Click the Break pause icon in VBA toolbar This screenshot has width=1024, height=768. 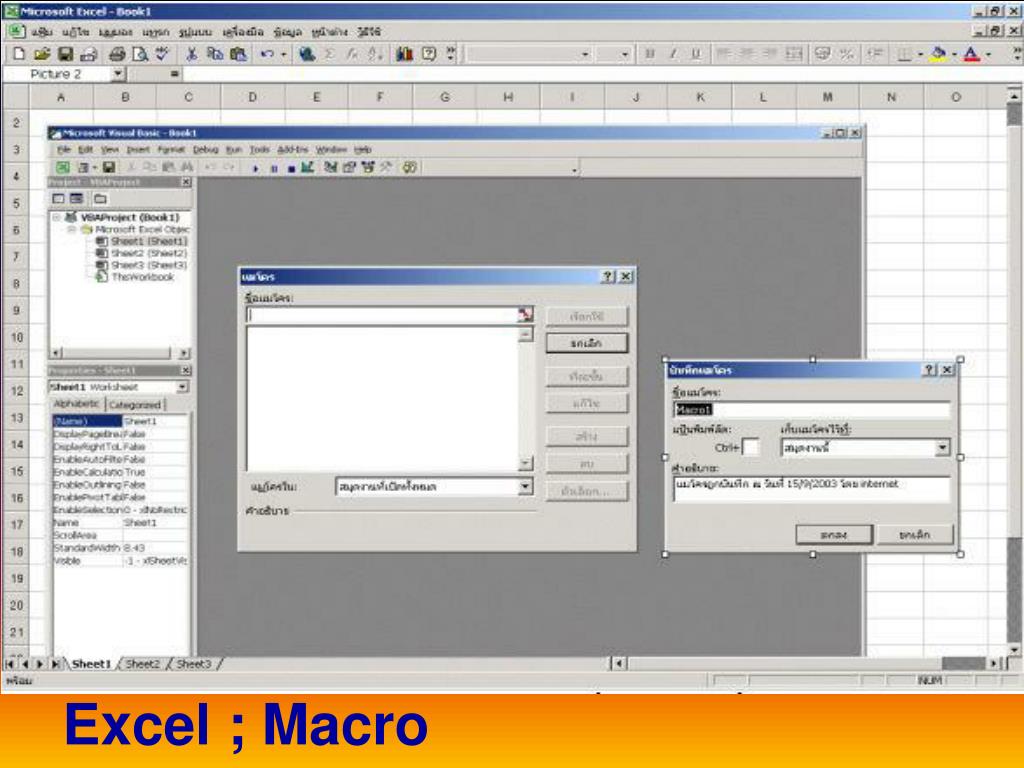point(274,168)
